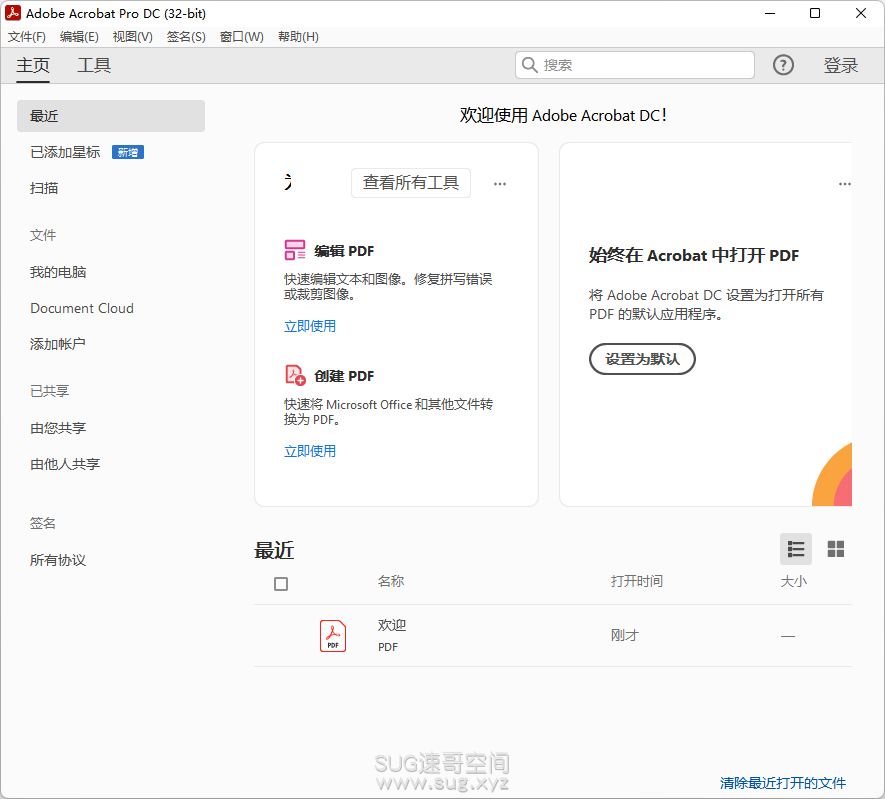Open the 视图(V) menu
Image resolution: width=885 pixels, height=799 pixels.
[x=133, y=37]
